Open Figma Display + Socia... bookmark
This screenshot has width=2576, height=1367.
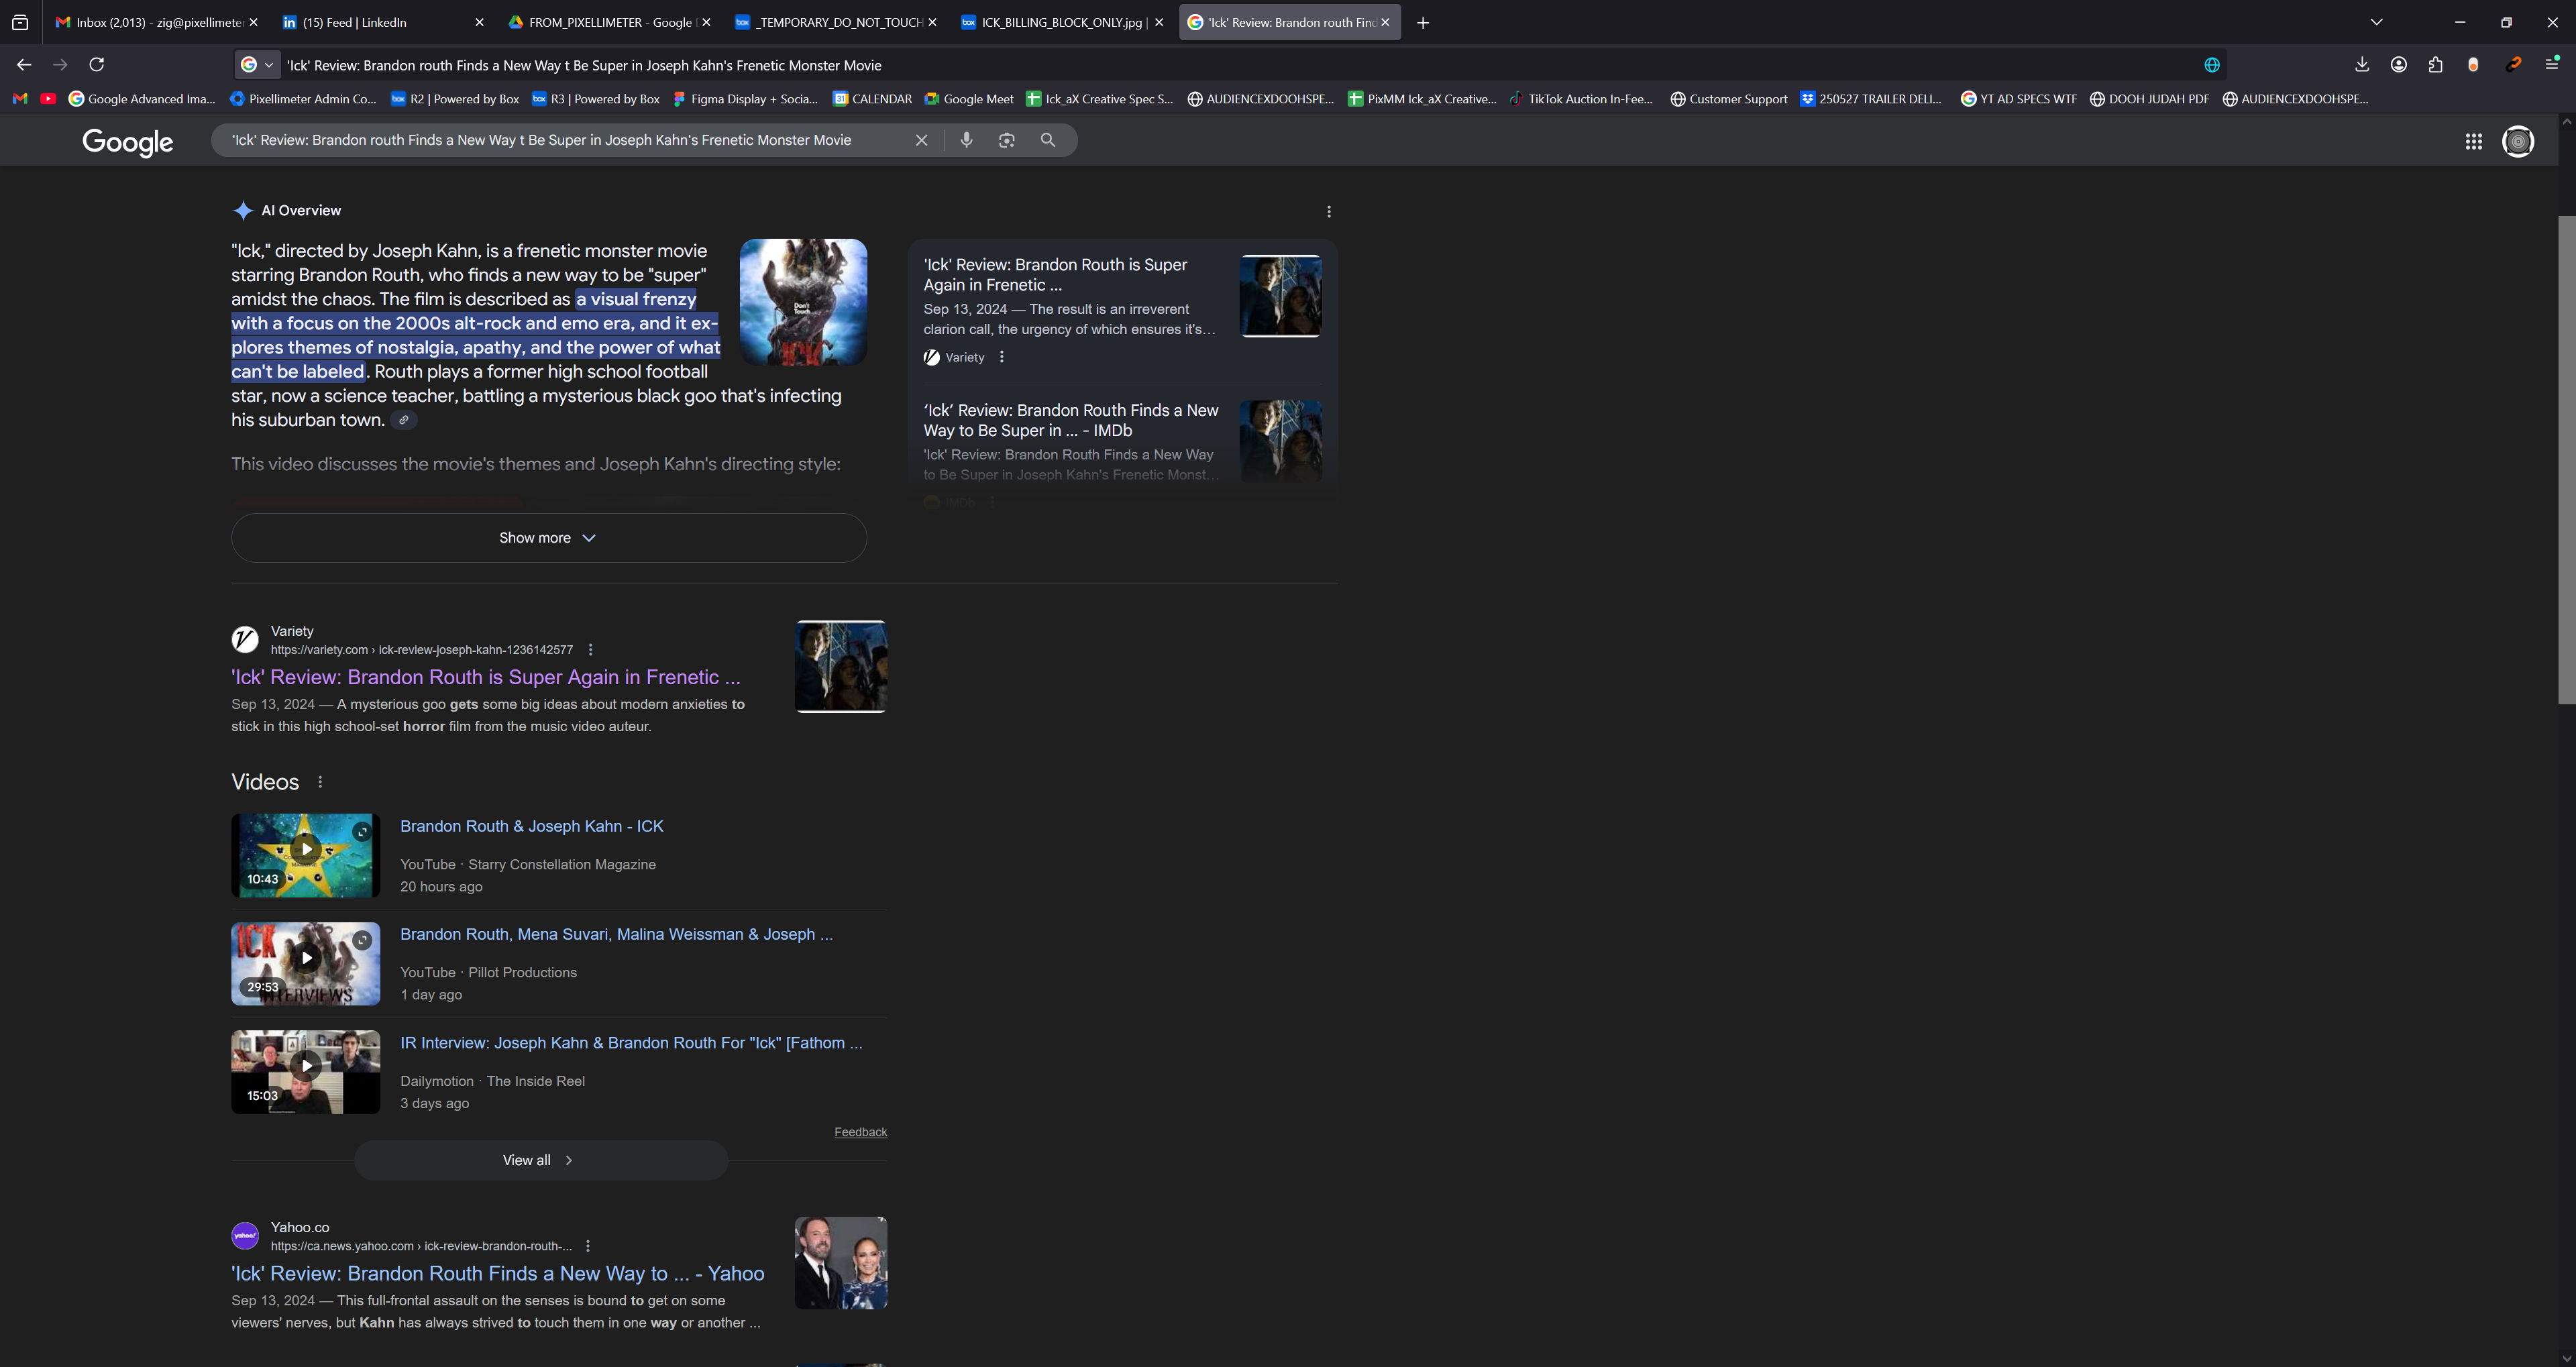(x=745, y=99)
